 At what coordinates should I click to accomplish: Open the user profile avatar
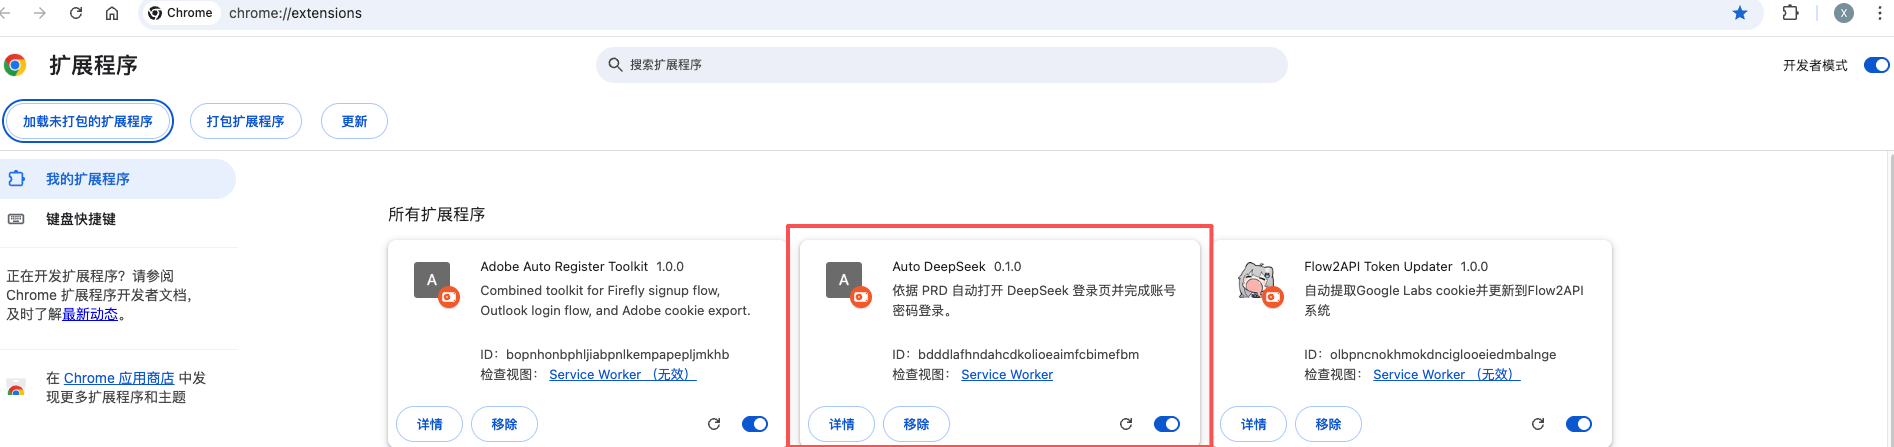pos(1844,13)
